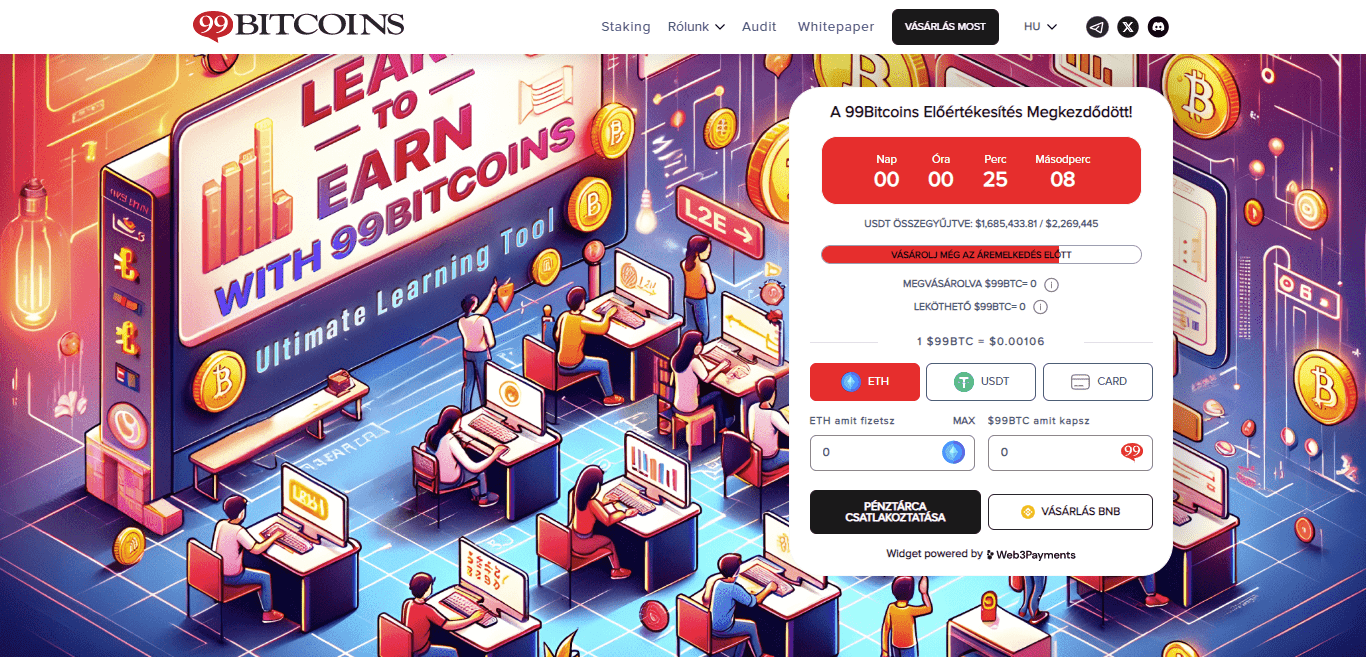The width and height of the screenshot is (1366, 657).
Task: Click info icon beside Megvásárolva $99BTC
Action: [1051, 285]
